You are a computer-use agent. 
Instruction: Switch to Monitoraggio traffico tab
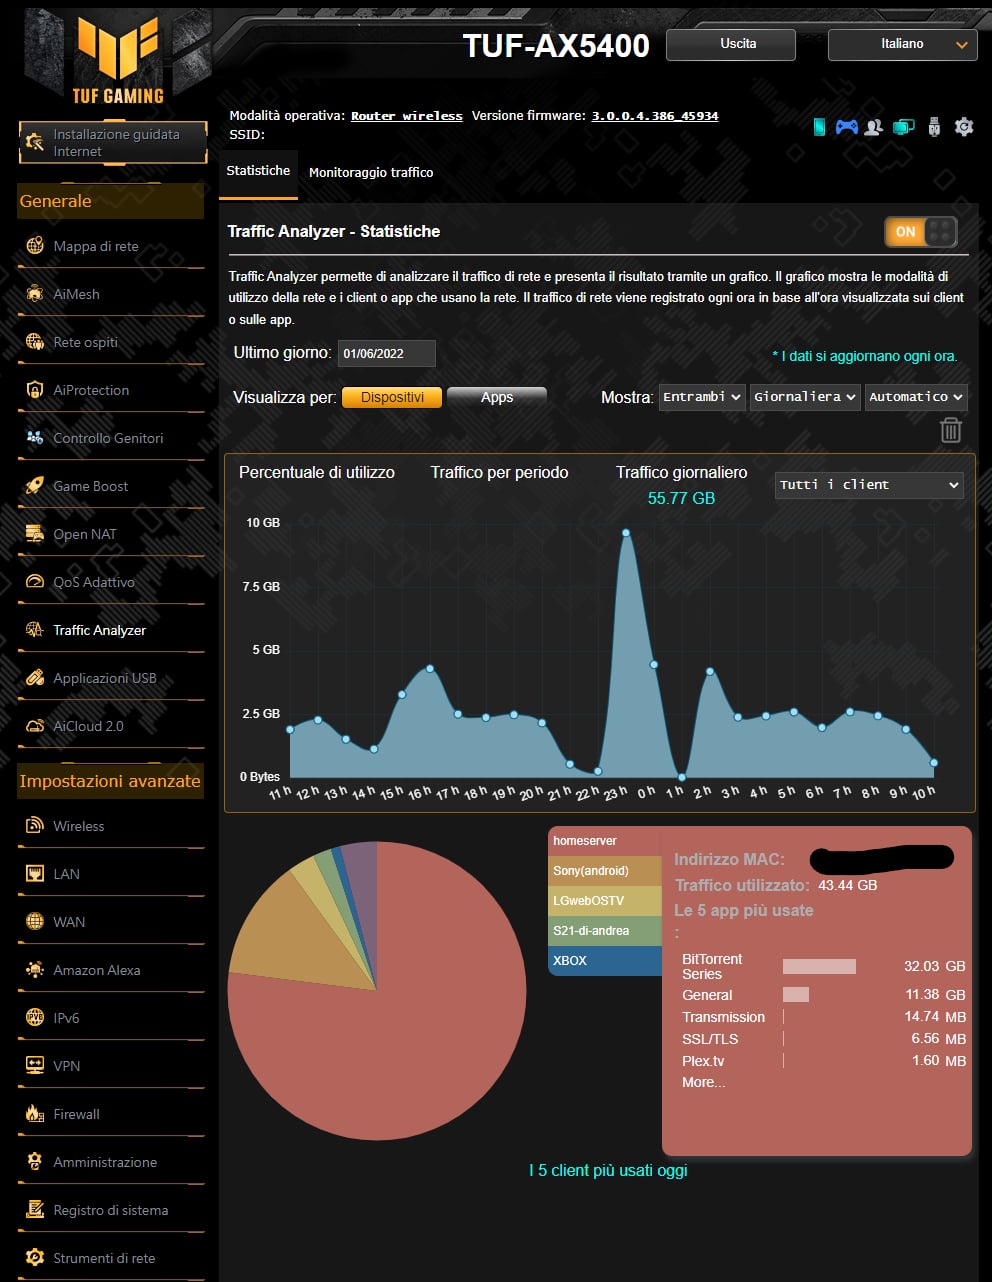point(371,172)
